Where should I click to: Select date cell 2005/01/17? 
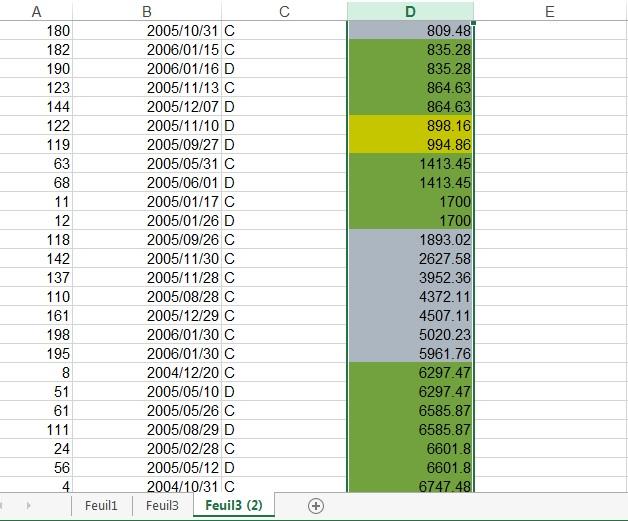[147, 201]
